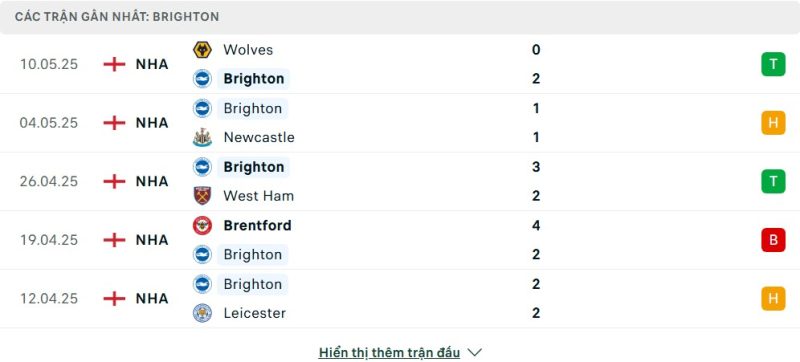Open the 12.04.25 Brighton vs Leicester match row
Screen dimensions: 800x362
(400, 298)
